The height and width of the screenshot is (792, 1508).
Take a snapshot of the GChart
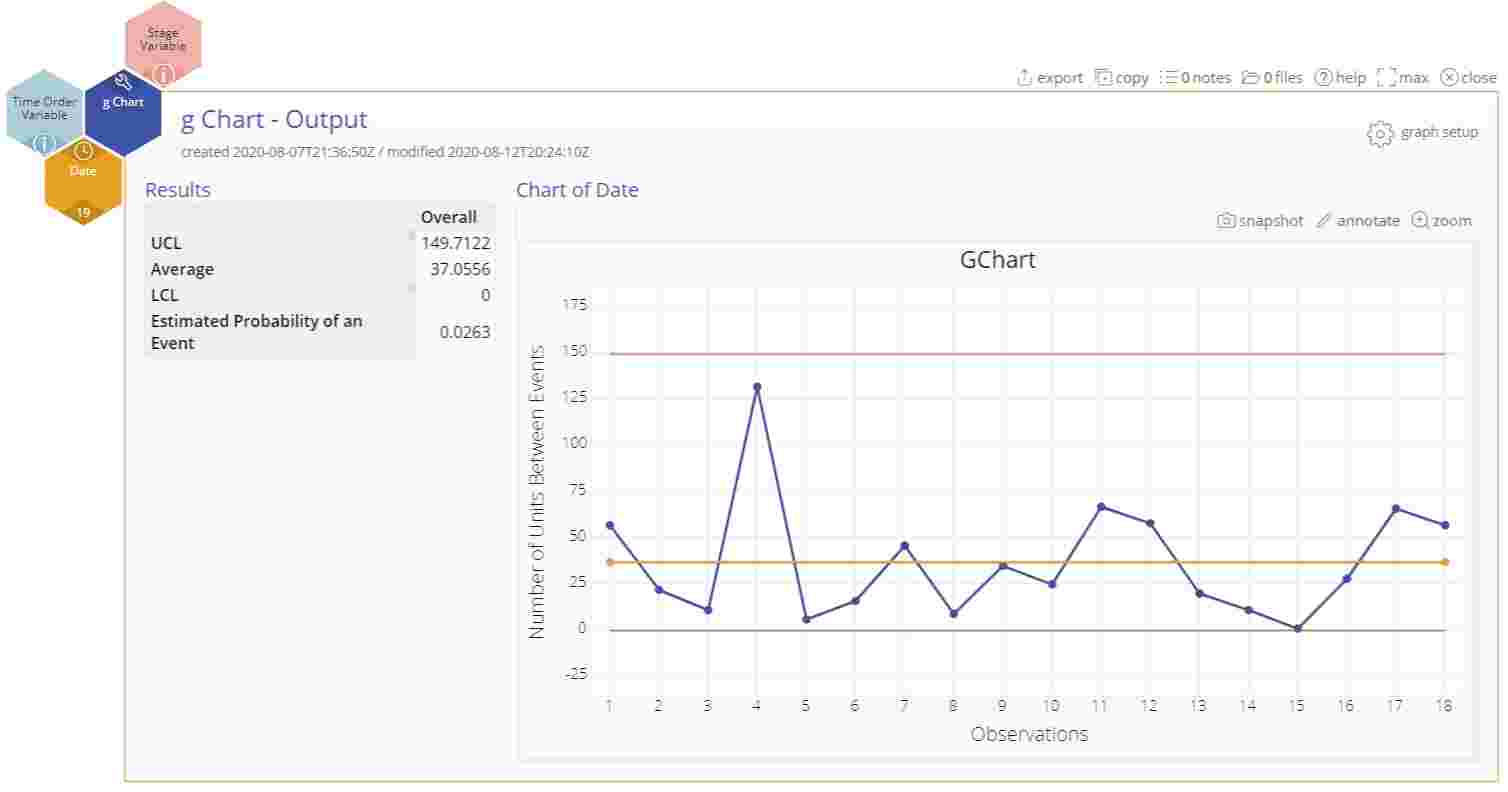1226,220
